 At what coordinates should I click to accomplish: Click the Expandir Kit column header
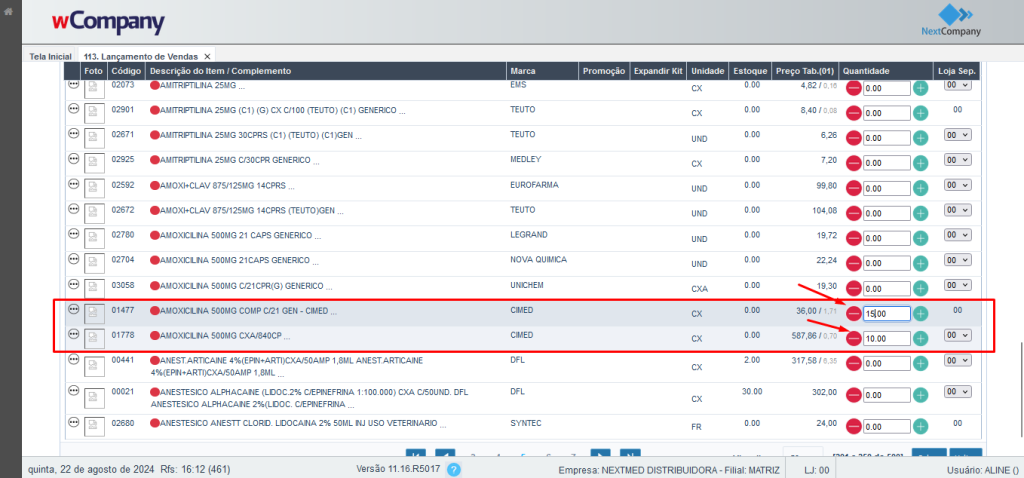click(658, 71)
